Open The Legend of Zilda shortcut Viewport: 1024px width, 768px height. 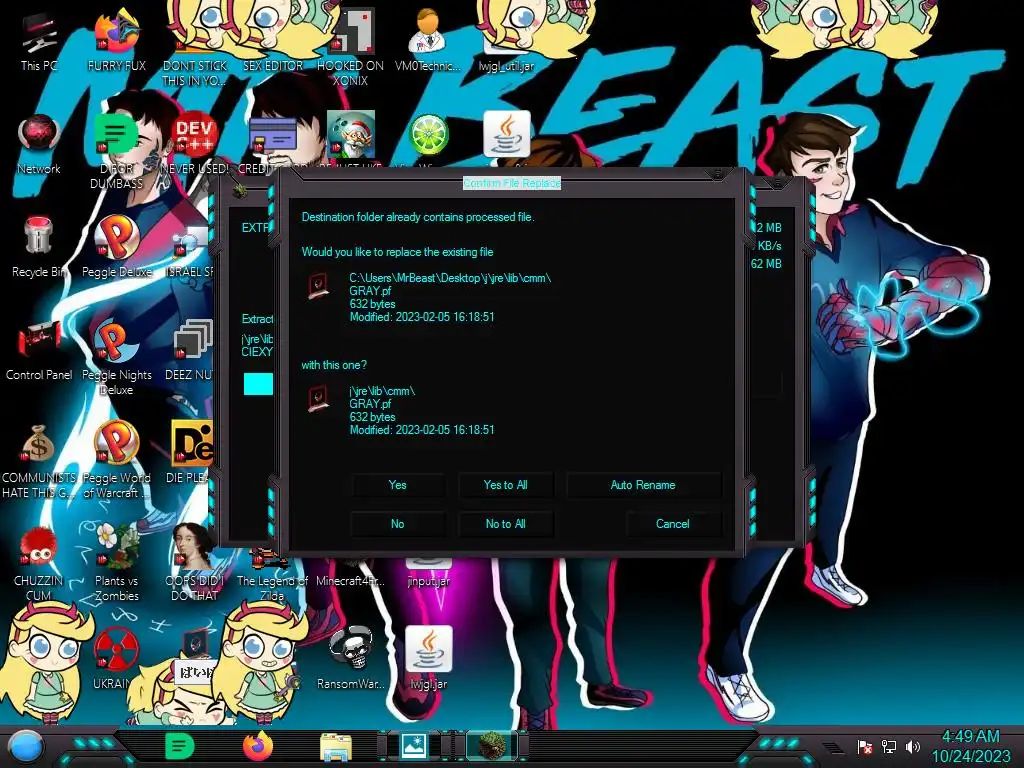(272, 575)
